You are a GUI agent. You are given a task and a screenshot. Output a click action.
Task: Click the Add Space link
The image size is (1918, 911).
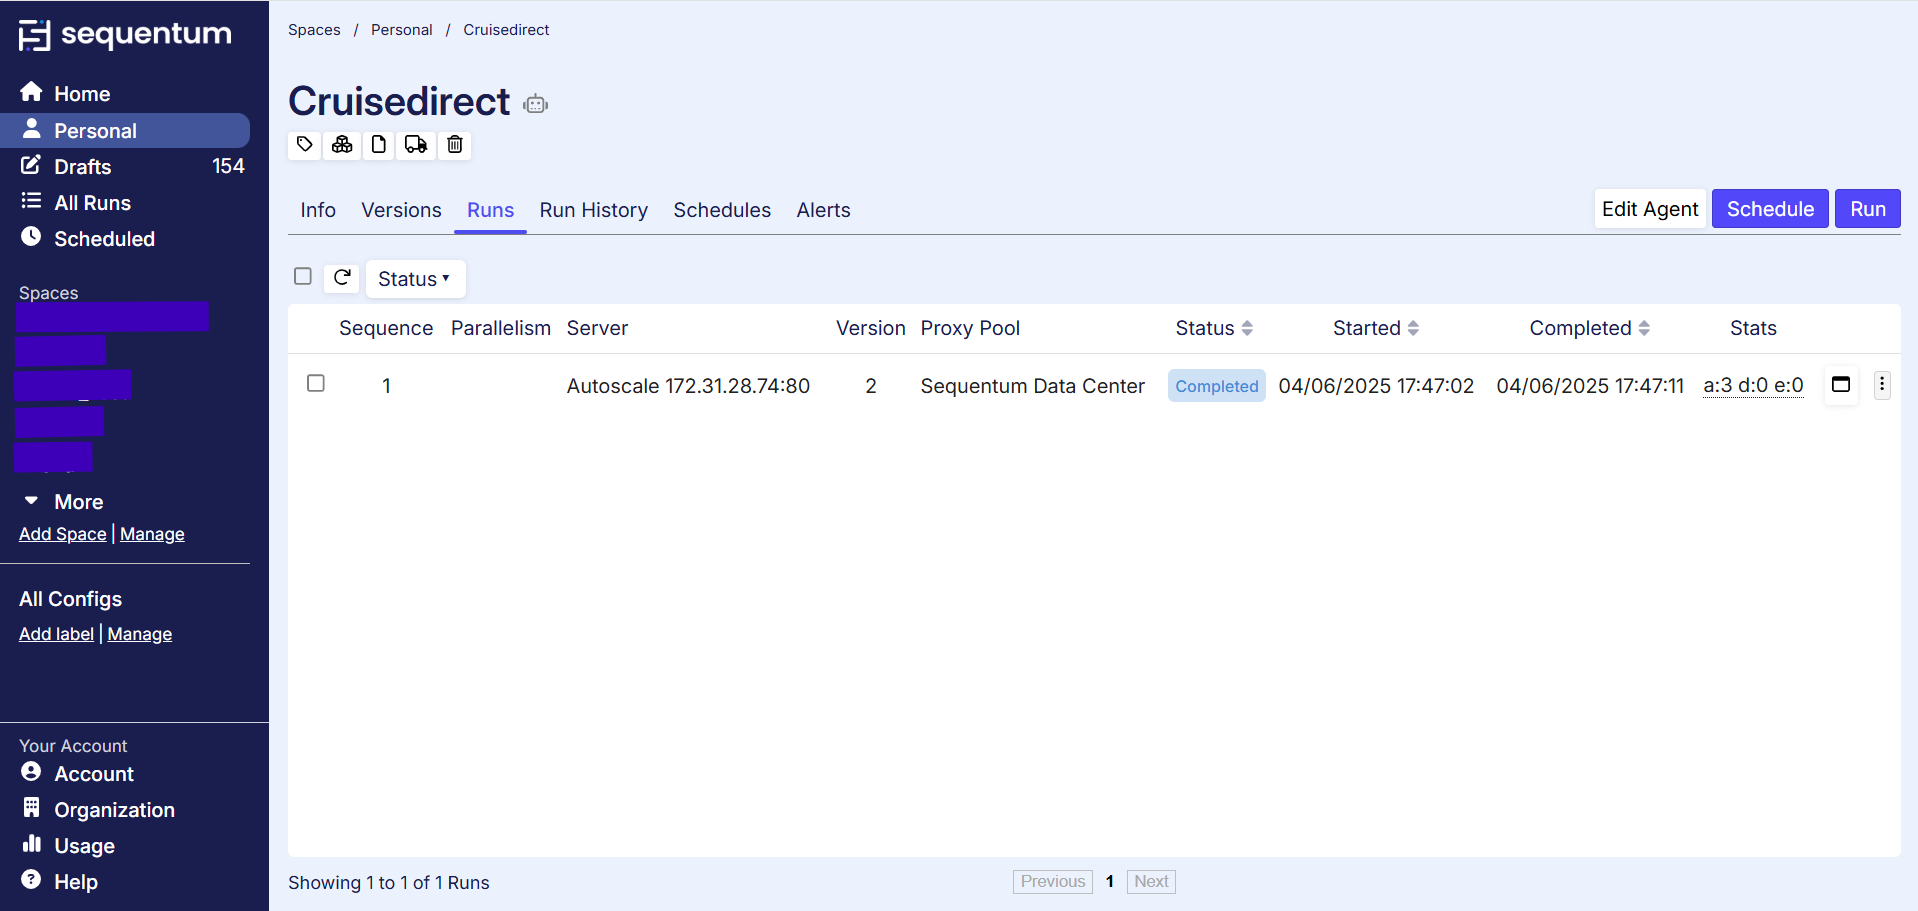62,534
